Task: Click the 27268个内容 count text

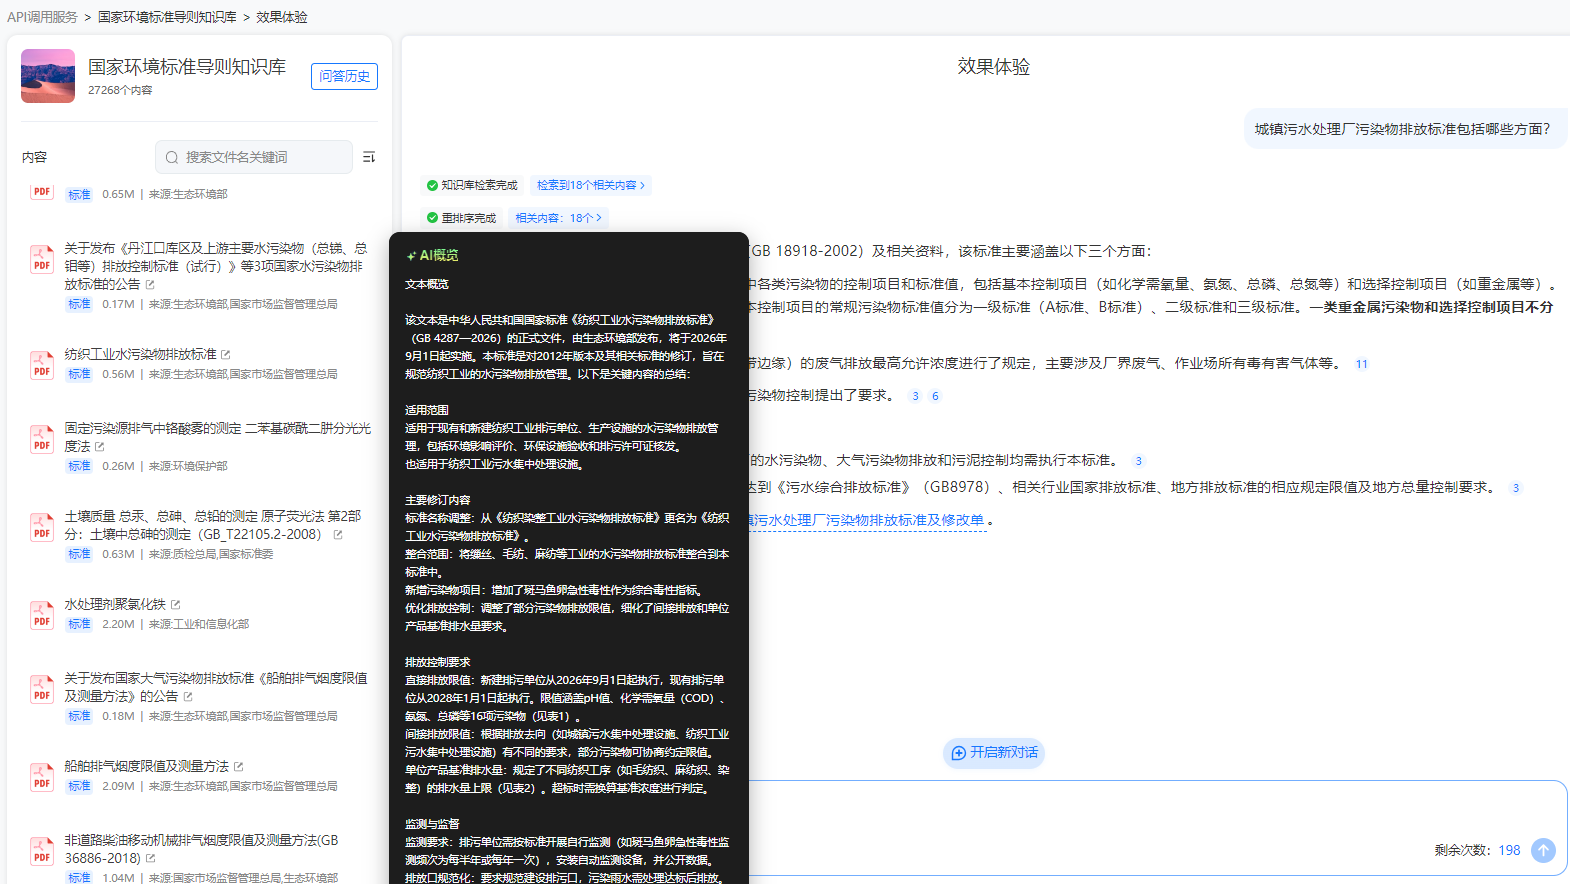Action: point(120,90)
